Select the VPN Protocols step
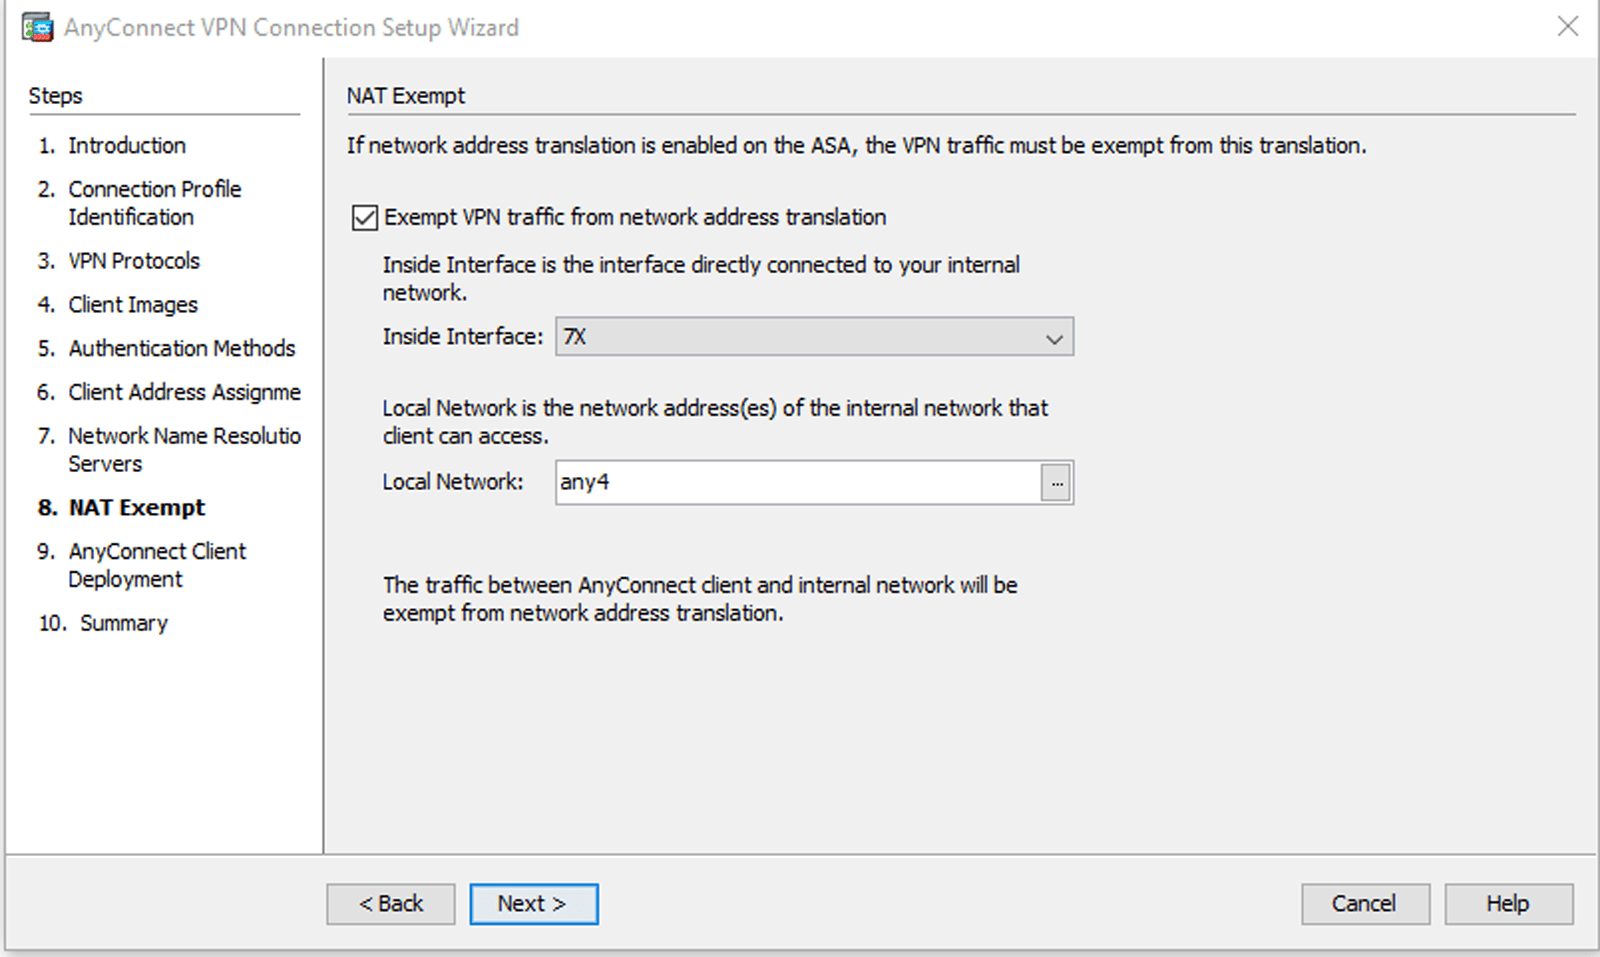Viewport: 1600px width, 957px height. (131, 261)
